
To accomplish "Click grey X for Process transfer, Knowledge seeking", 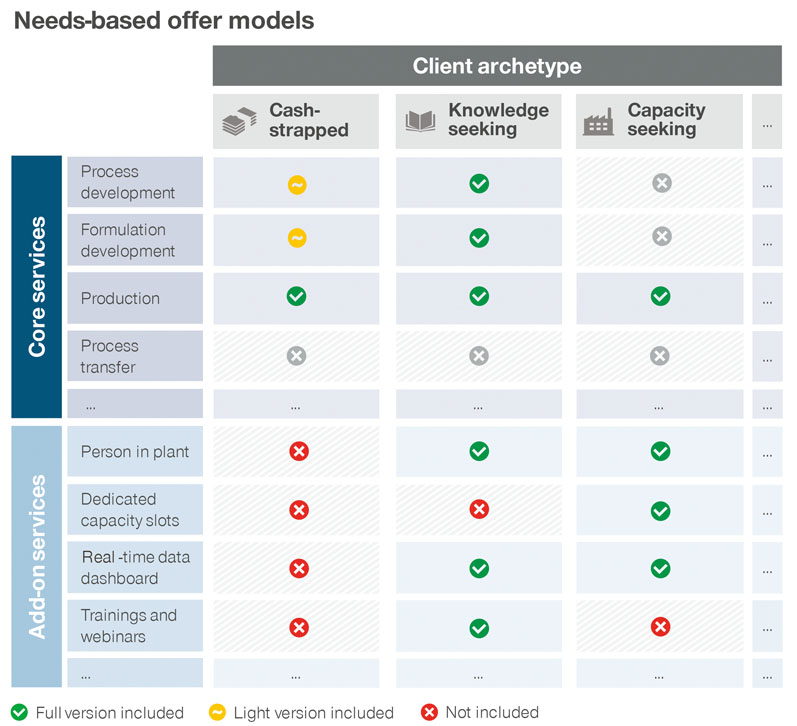I will tap(479, 355).
